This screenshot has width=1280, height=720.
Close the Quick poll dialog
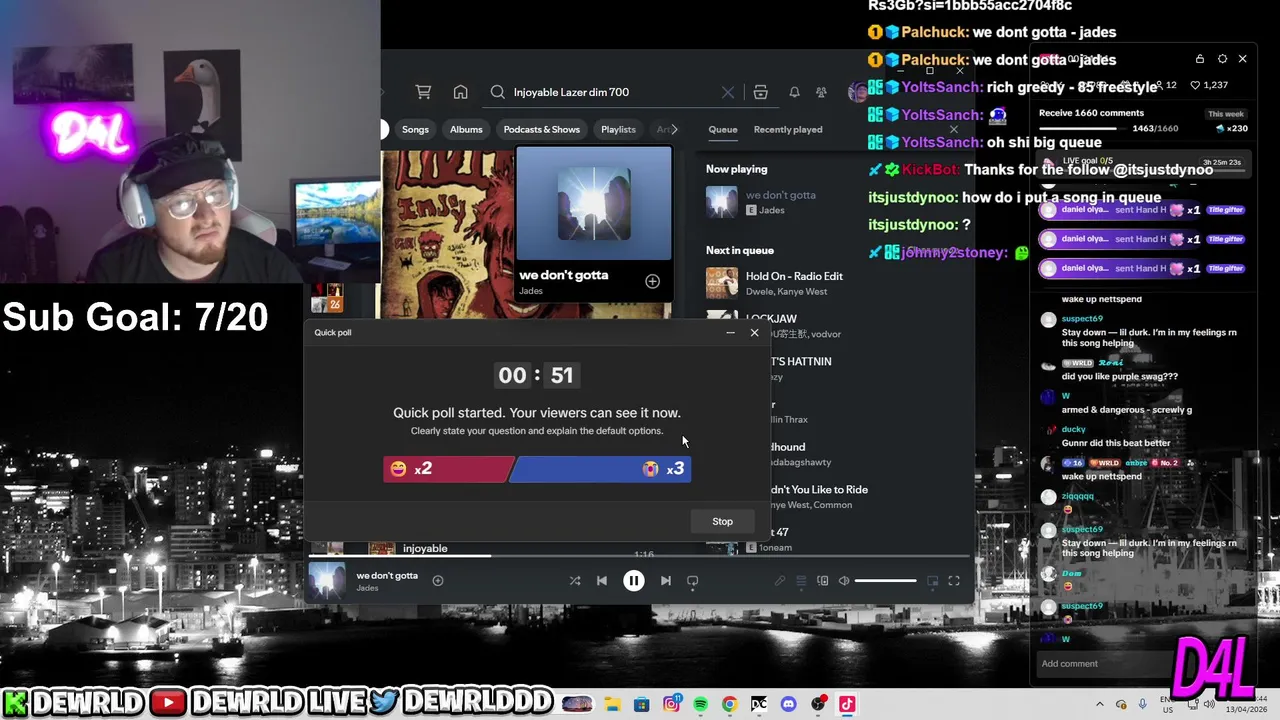tap(755, 332)
